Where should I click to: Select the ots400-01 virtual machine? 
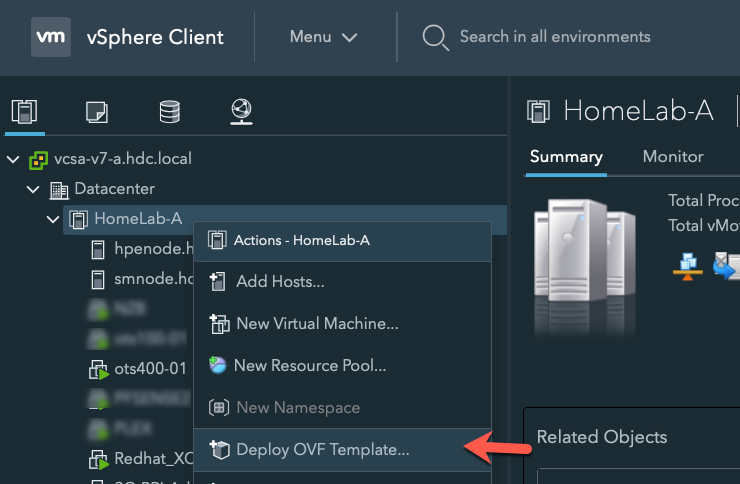pyautogui.click(x=151, y=368)
